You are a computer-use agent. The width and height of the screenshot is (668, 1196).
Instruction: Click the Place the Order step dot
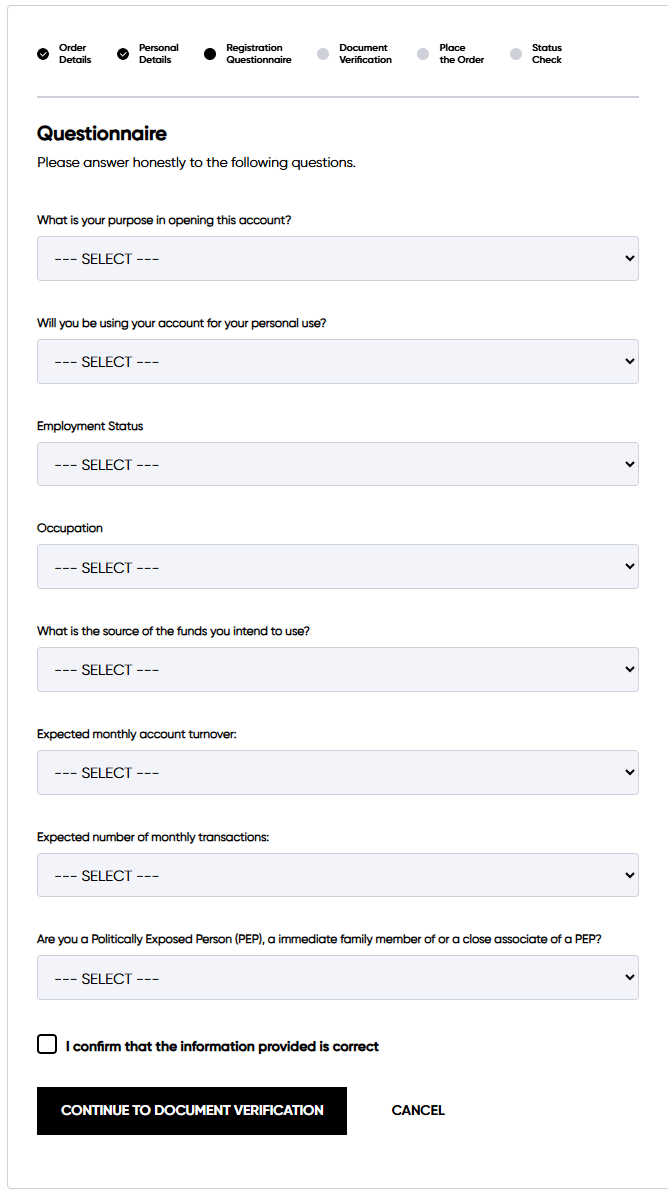click(x=423, y=54)
